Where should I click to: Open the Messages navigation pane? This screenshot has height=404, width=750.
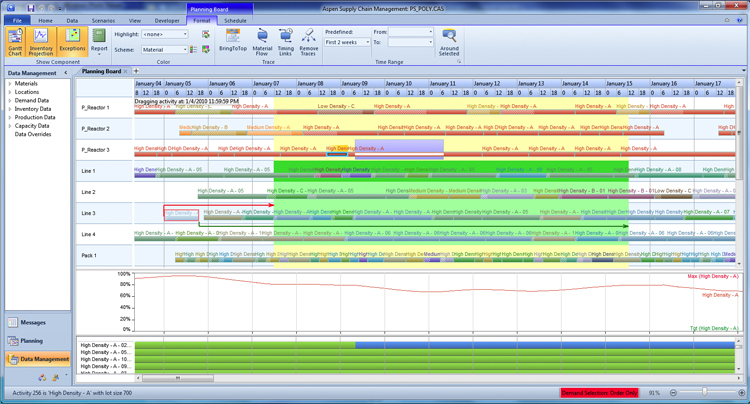[x=33, y=323]
